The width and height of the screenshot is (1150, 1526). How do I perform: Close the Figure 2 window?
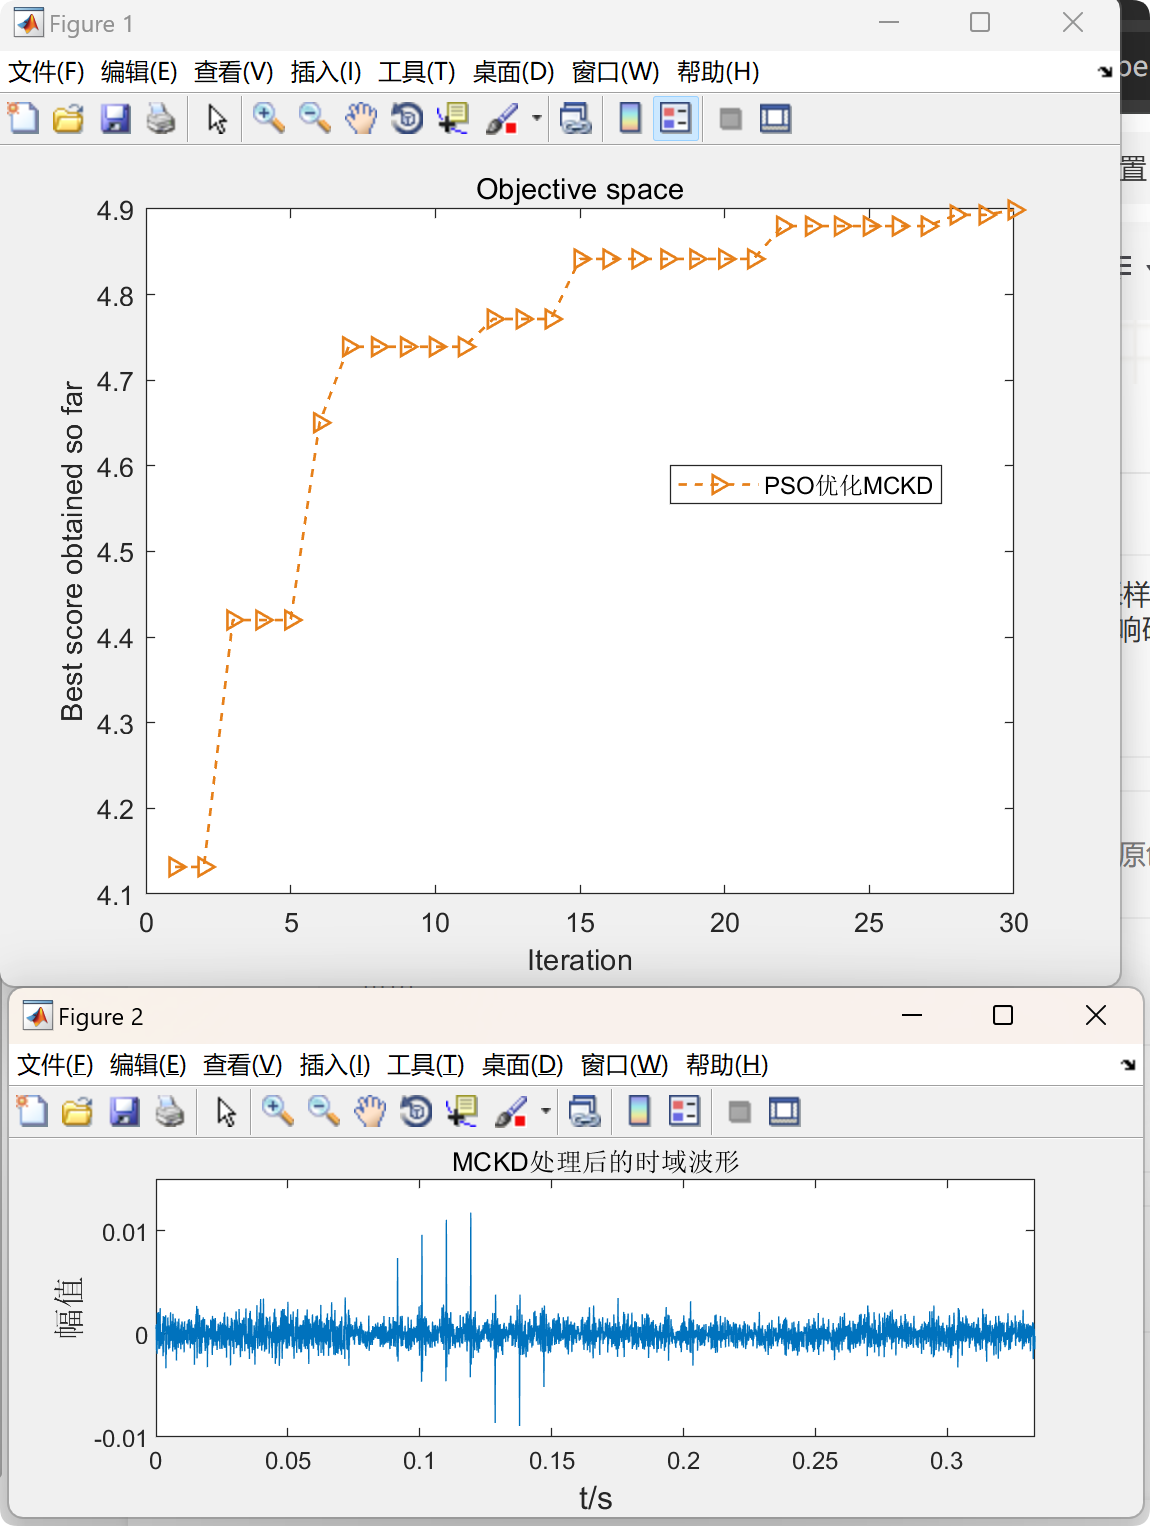[x=1096, y=1015]
